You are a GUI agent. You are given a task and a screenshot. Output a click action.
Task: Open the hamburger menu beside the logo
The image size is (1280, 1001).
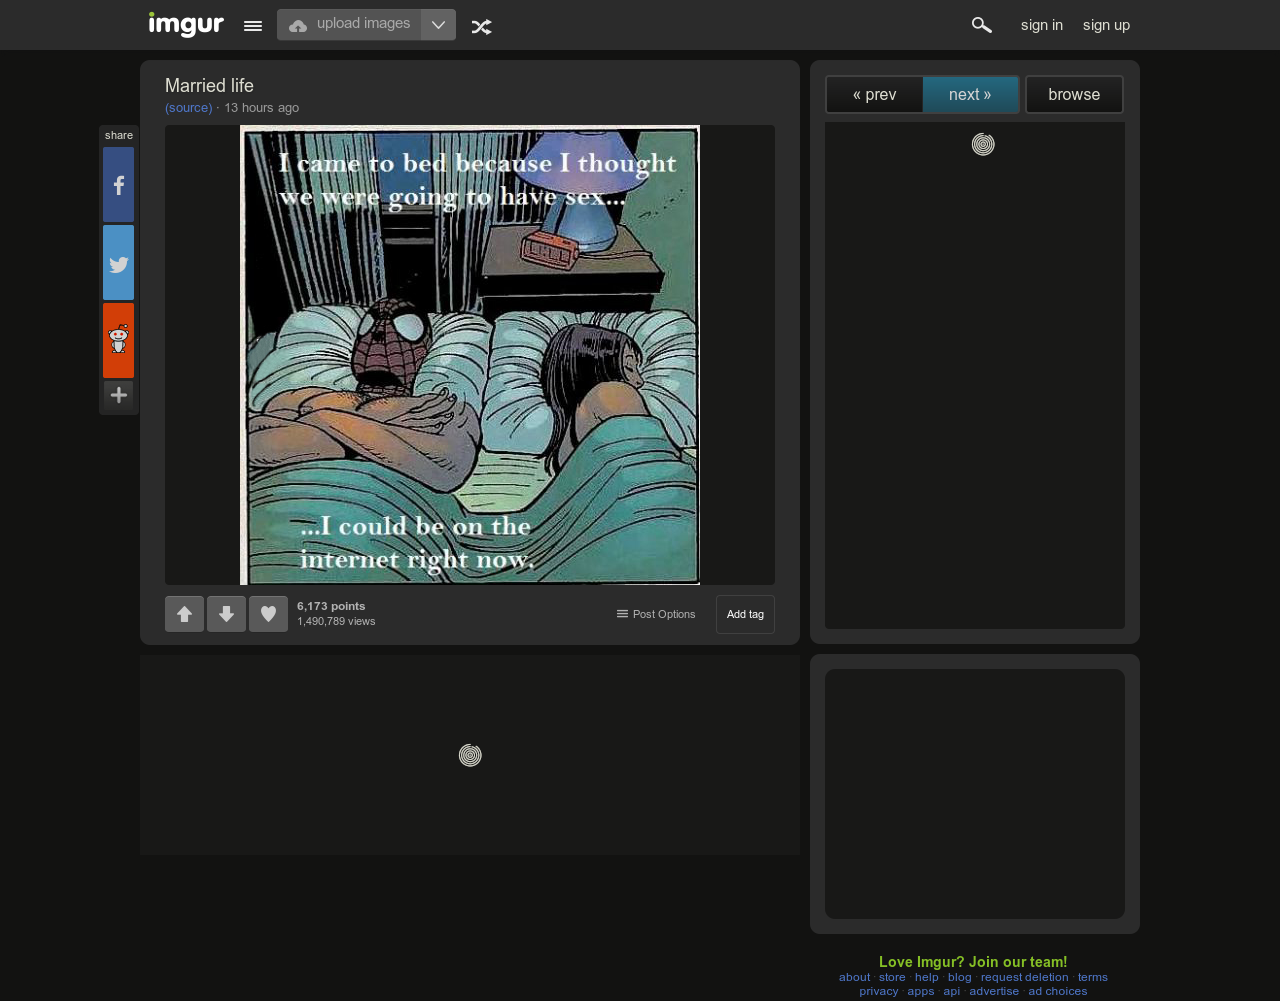253,26
